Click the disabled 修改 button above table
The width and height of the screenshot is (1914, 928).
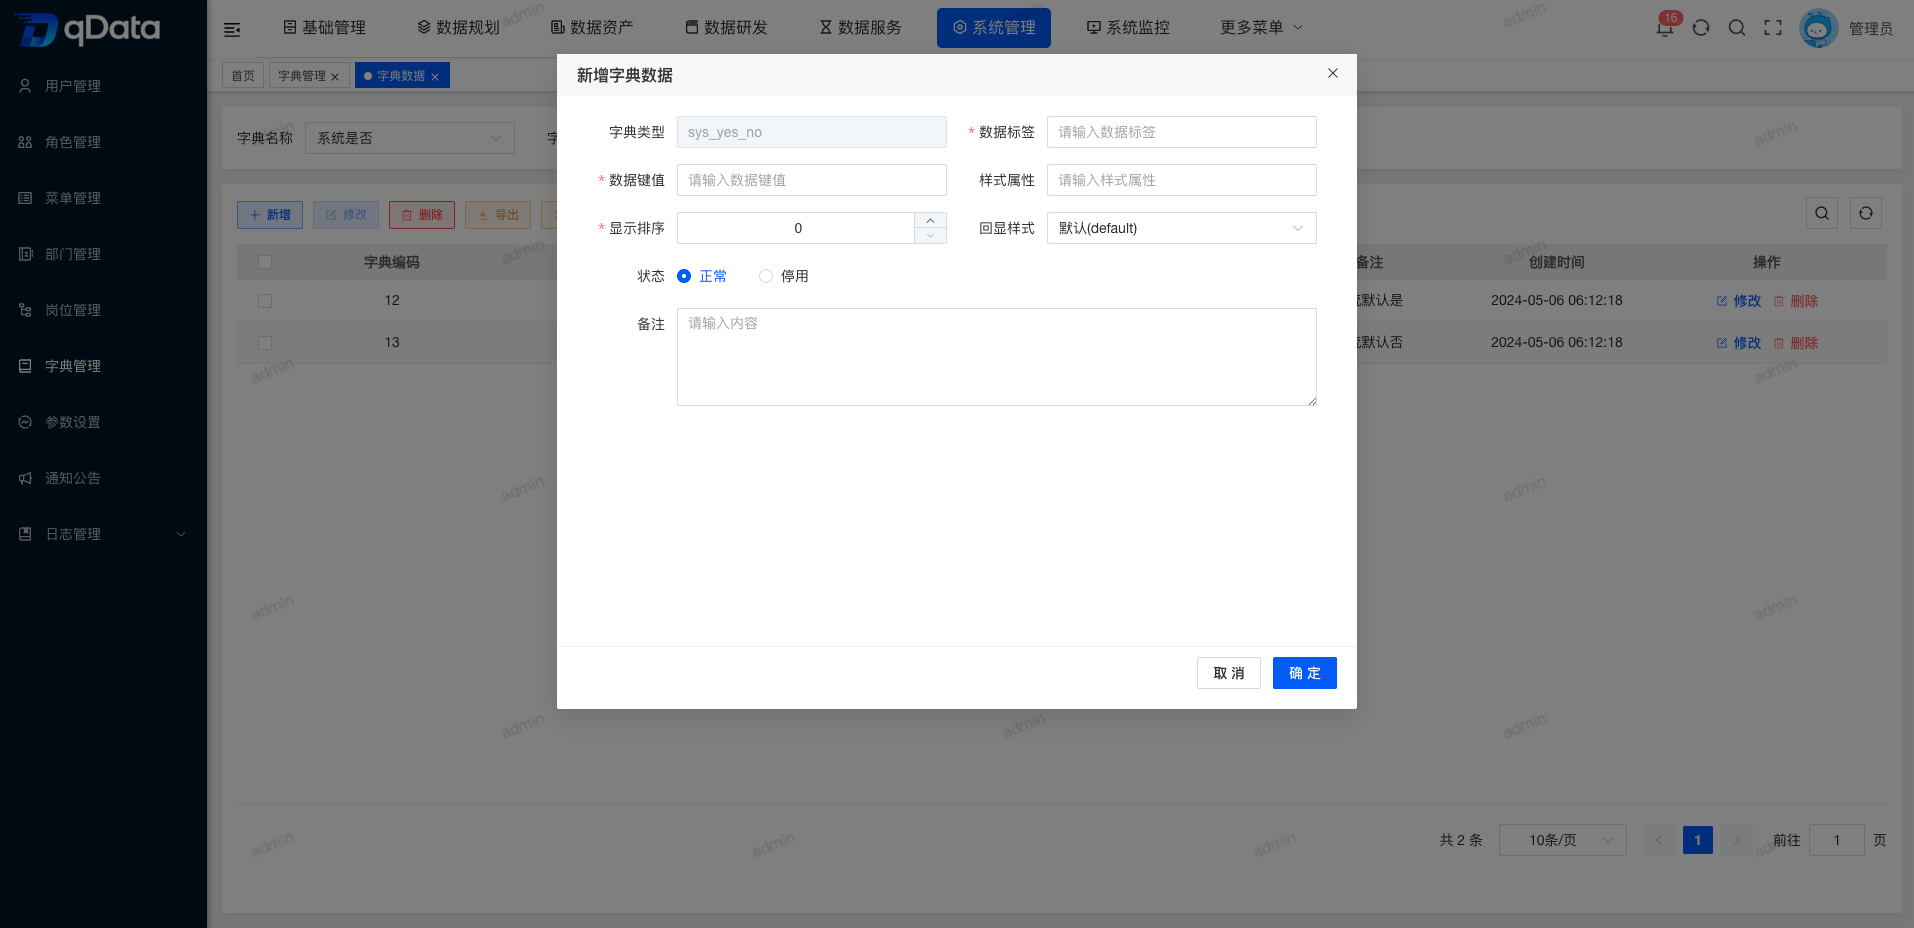click(346, 215)
